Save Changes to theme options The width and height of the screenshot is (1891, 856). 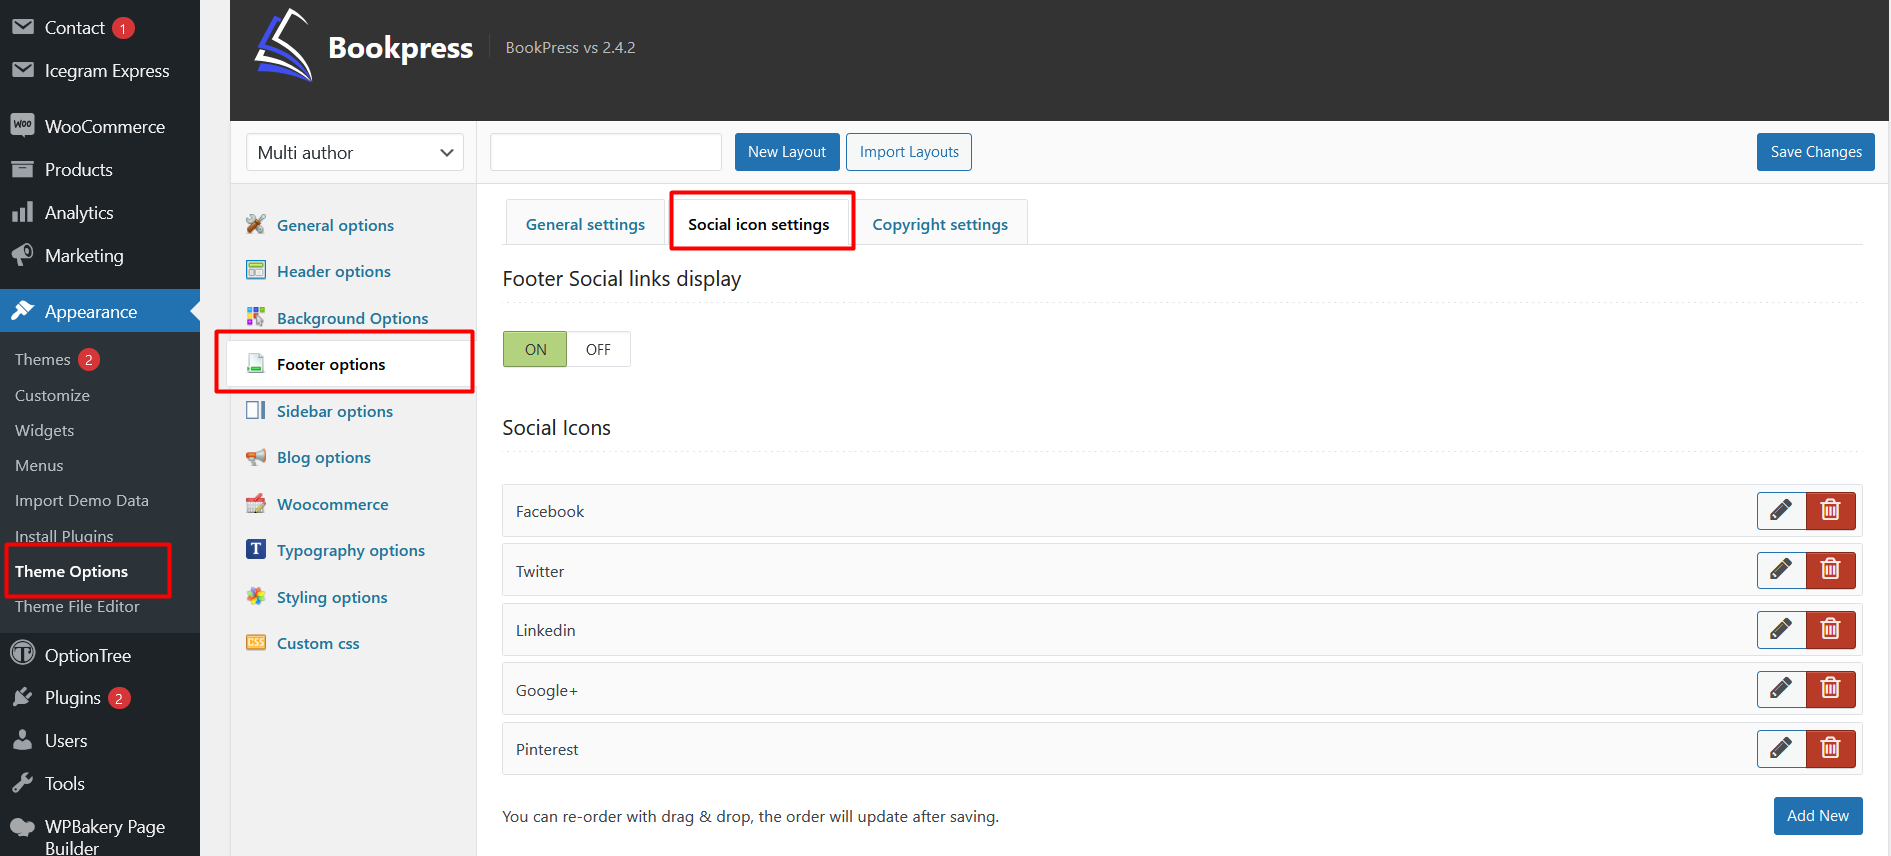pos(1816,152)
